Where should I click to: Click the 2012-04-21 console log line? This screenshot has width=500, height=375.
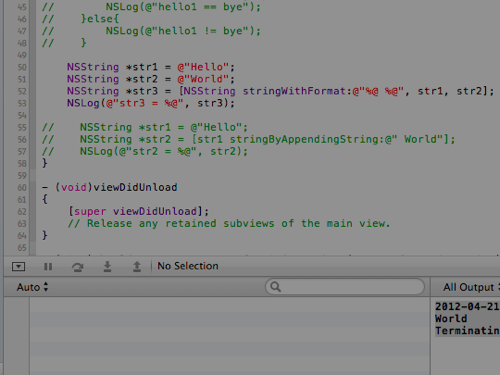[467, 307]
